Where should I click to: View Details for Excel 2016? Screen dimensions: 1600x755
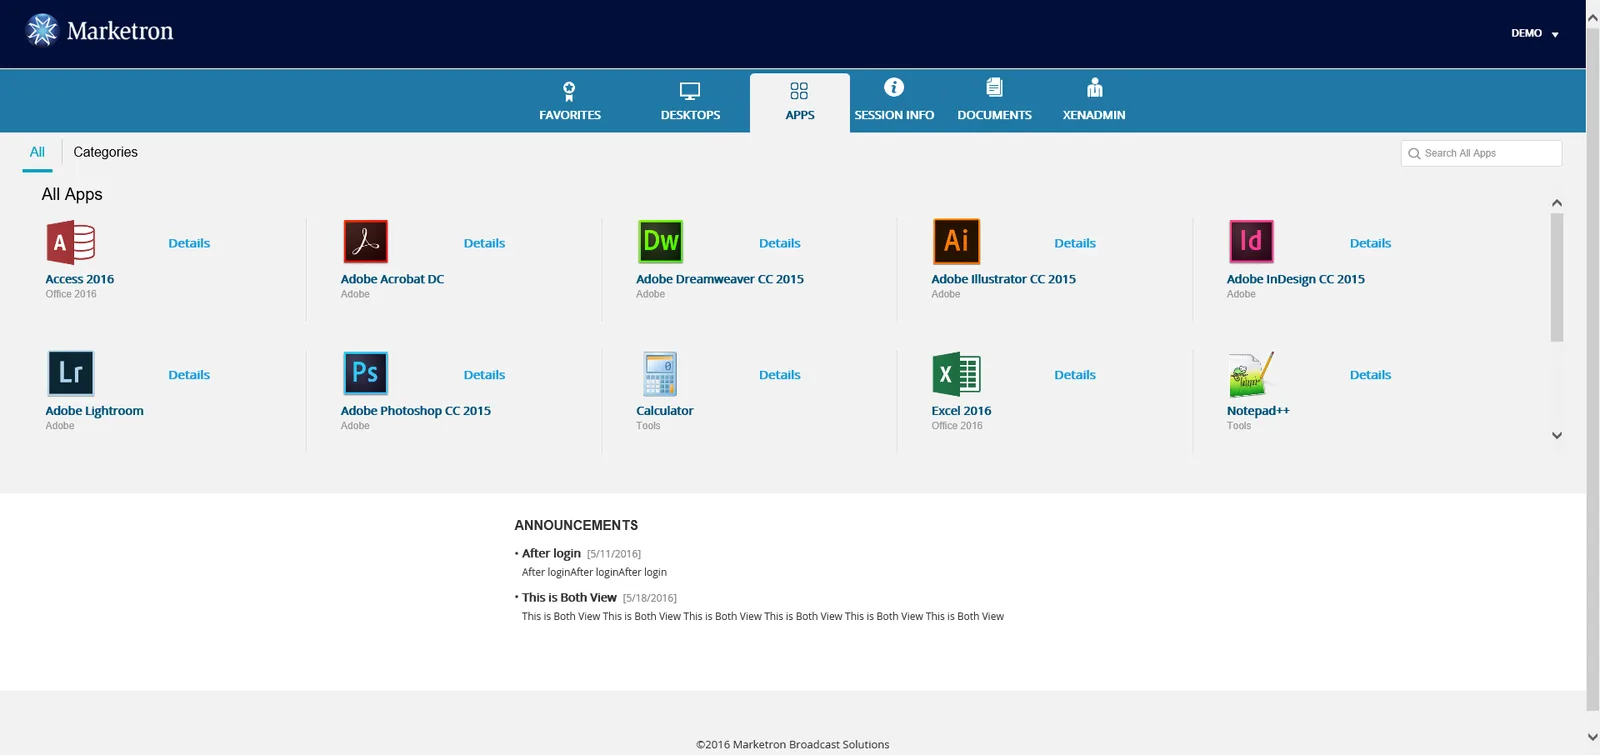click(x=1075, y=375)
